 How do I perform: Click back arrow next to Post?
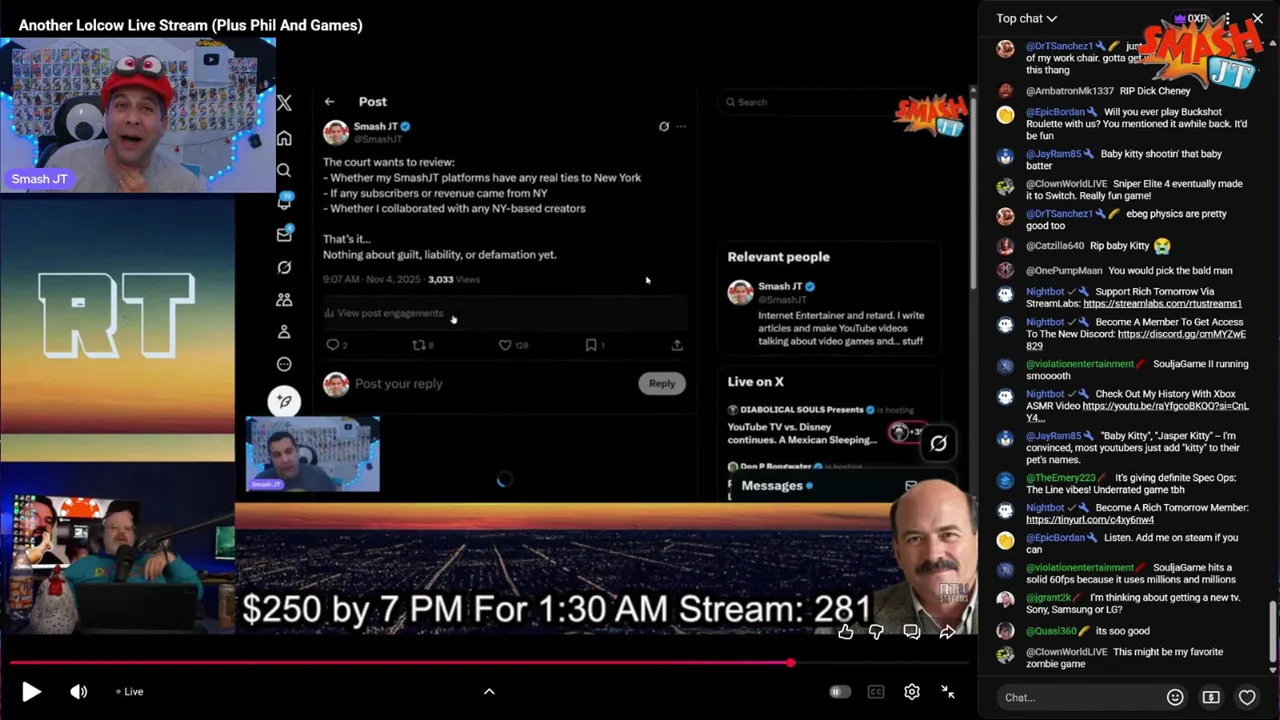[x=329, y=101]
